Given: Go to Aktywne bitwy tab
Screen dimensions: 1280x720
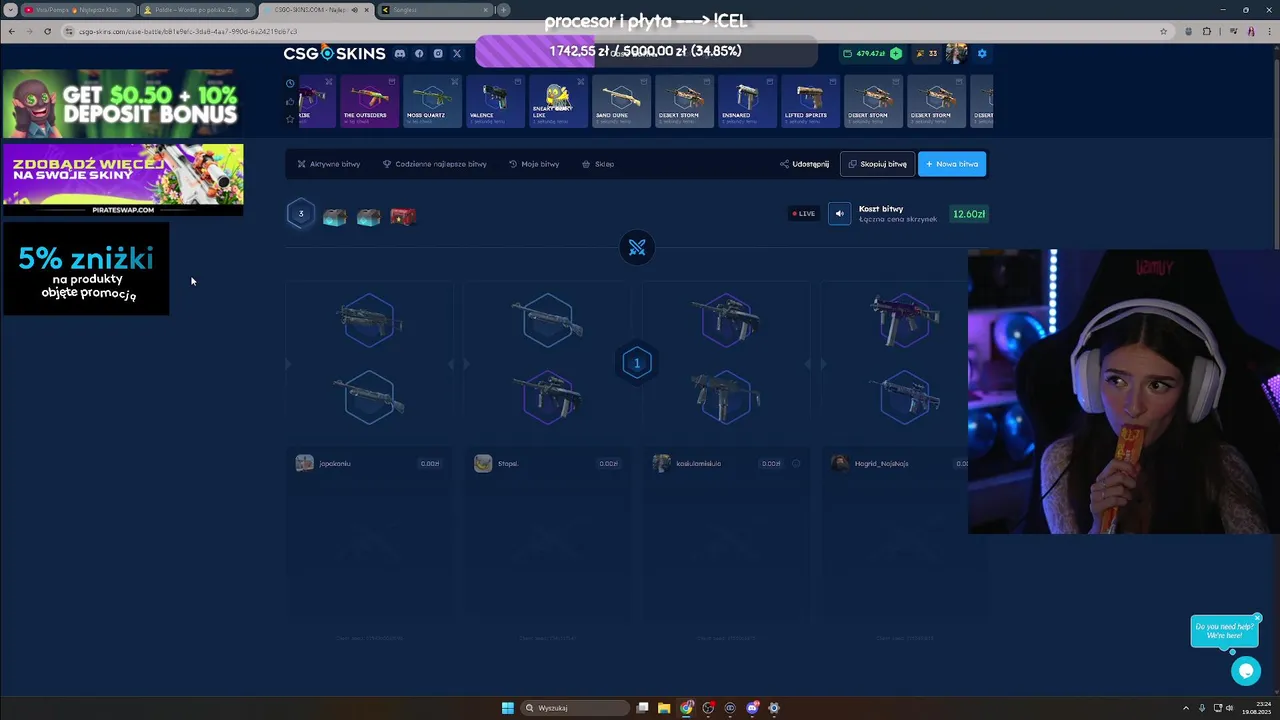Looking at the screenshot, I should coord(328,164).
